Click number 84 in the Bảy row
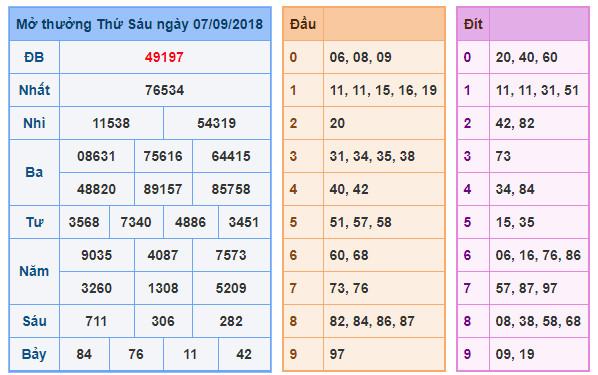The height and width of the screenshot is (375, 598). [84, 354]
